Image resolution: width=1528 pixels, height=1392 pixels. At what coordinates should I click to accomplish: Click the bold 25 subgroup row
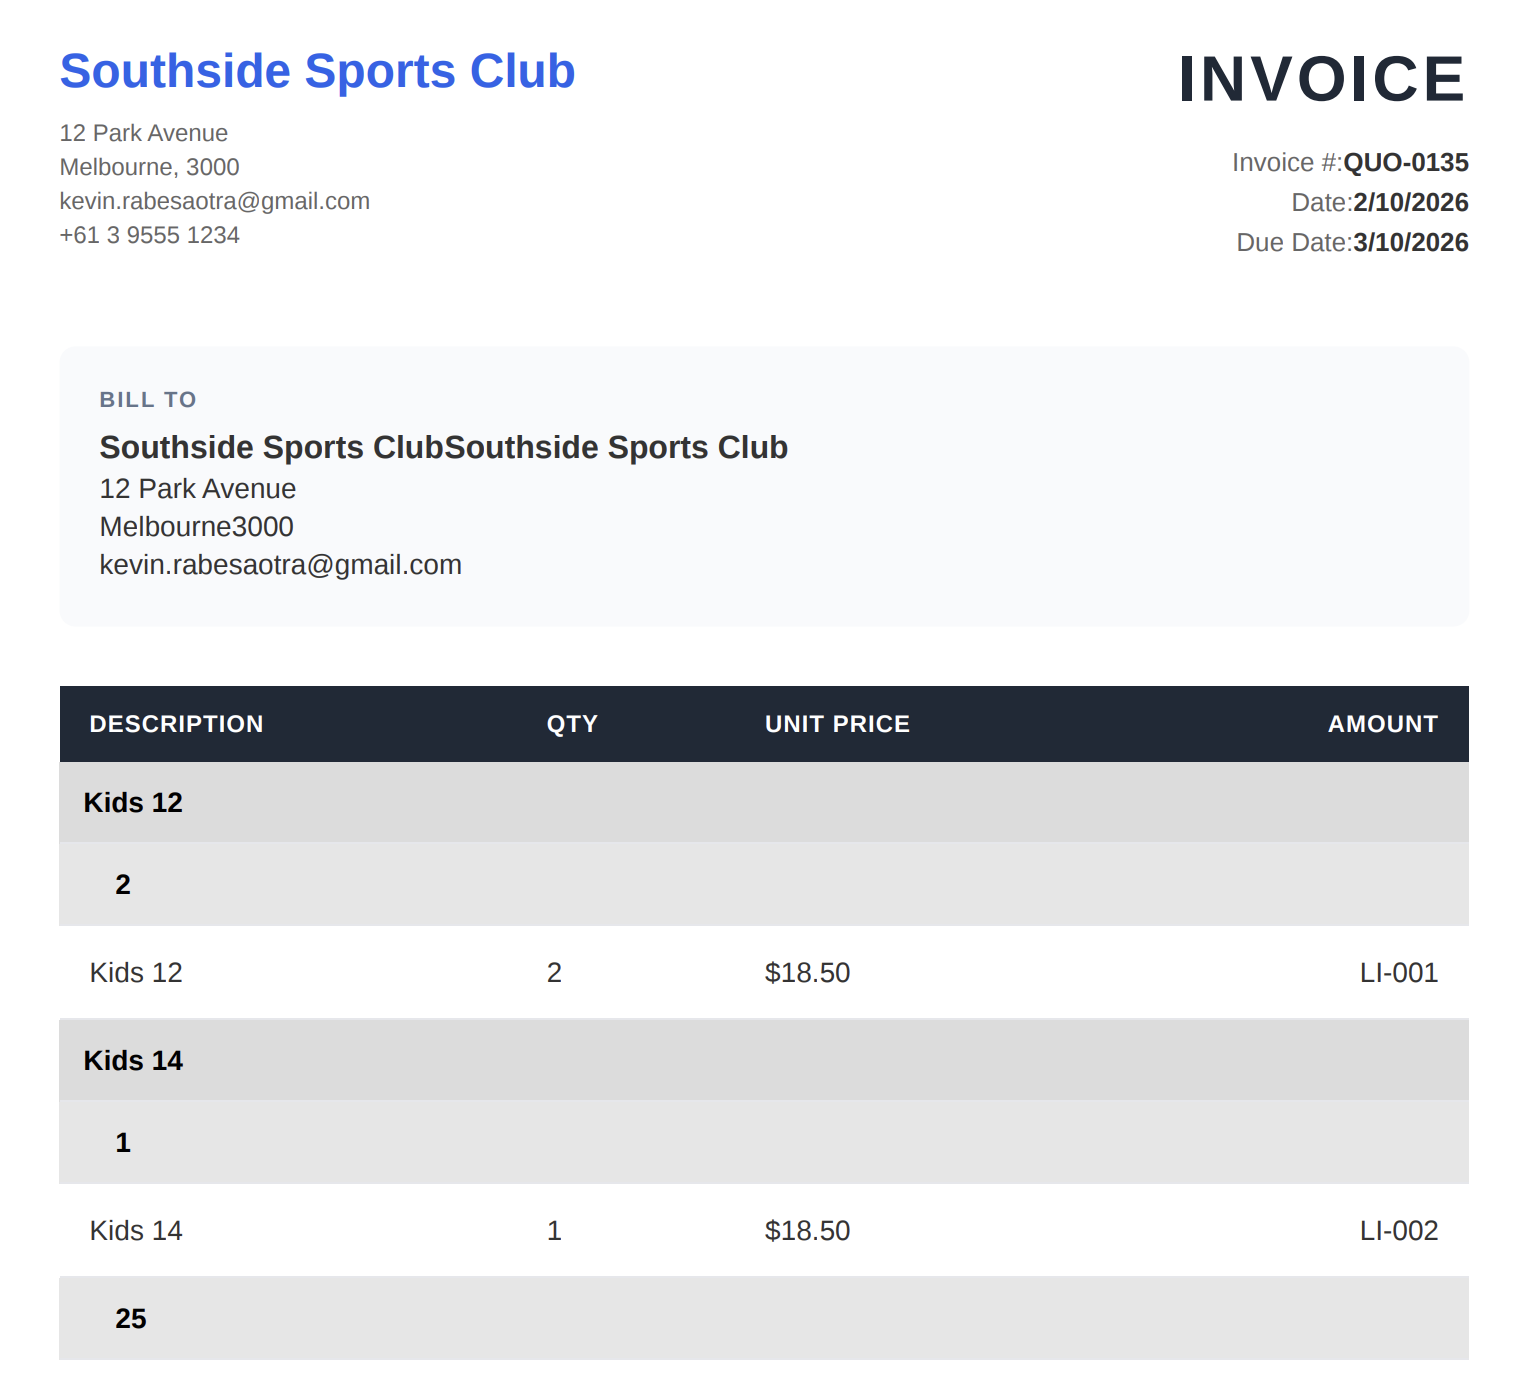[x=131, y=1319]
